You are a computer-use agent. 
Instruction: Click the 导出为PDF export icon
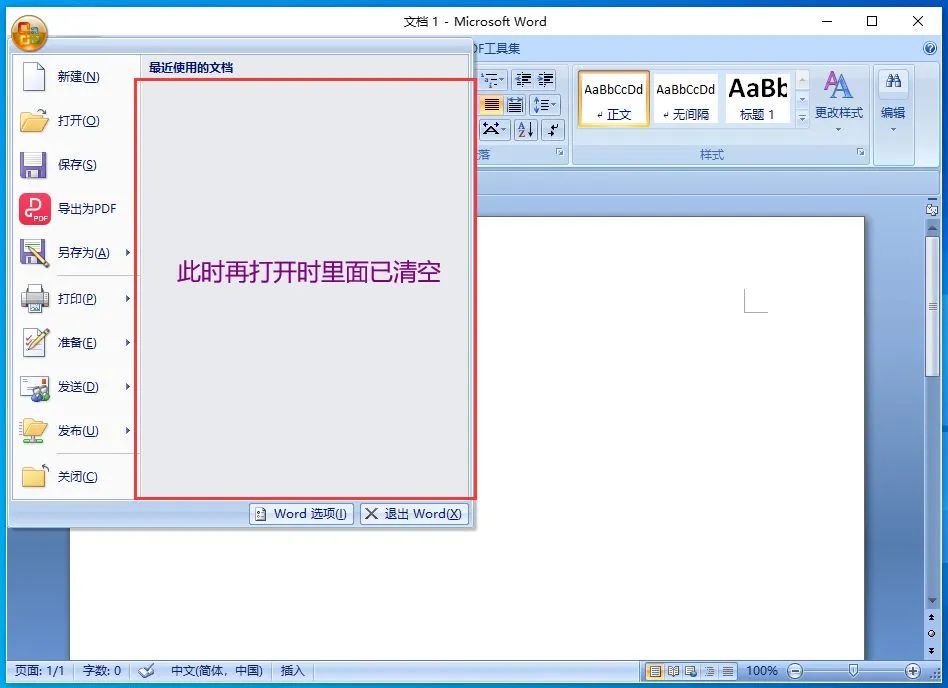[37, 209]
